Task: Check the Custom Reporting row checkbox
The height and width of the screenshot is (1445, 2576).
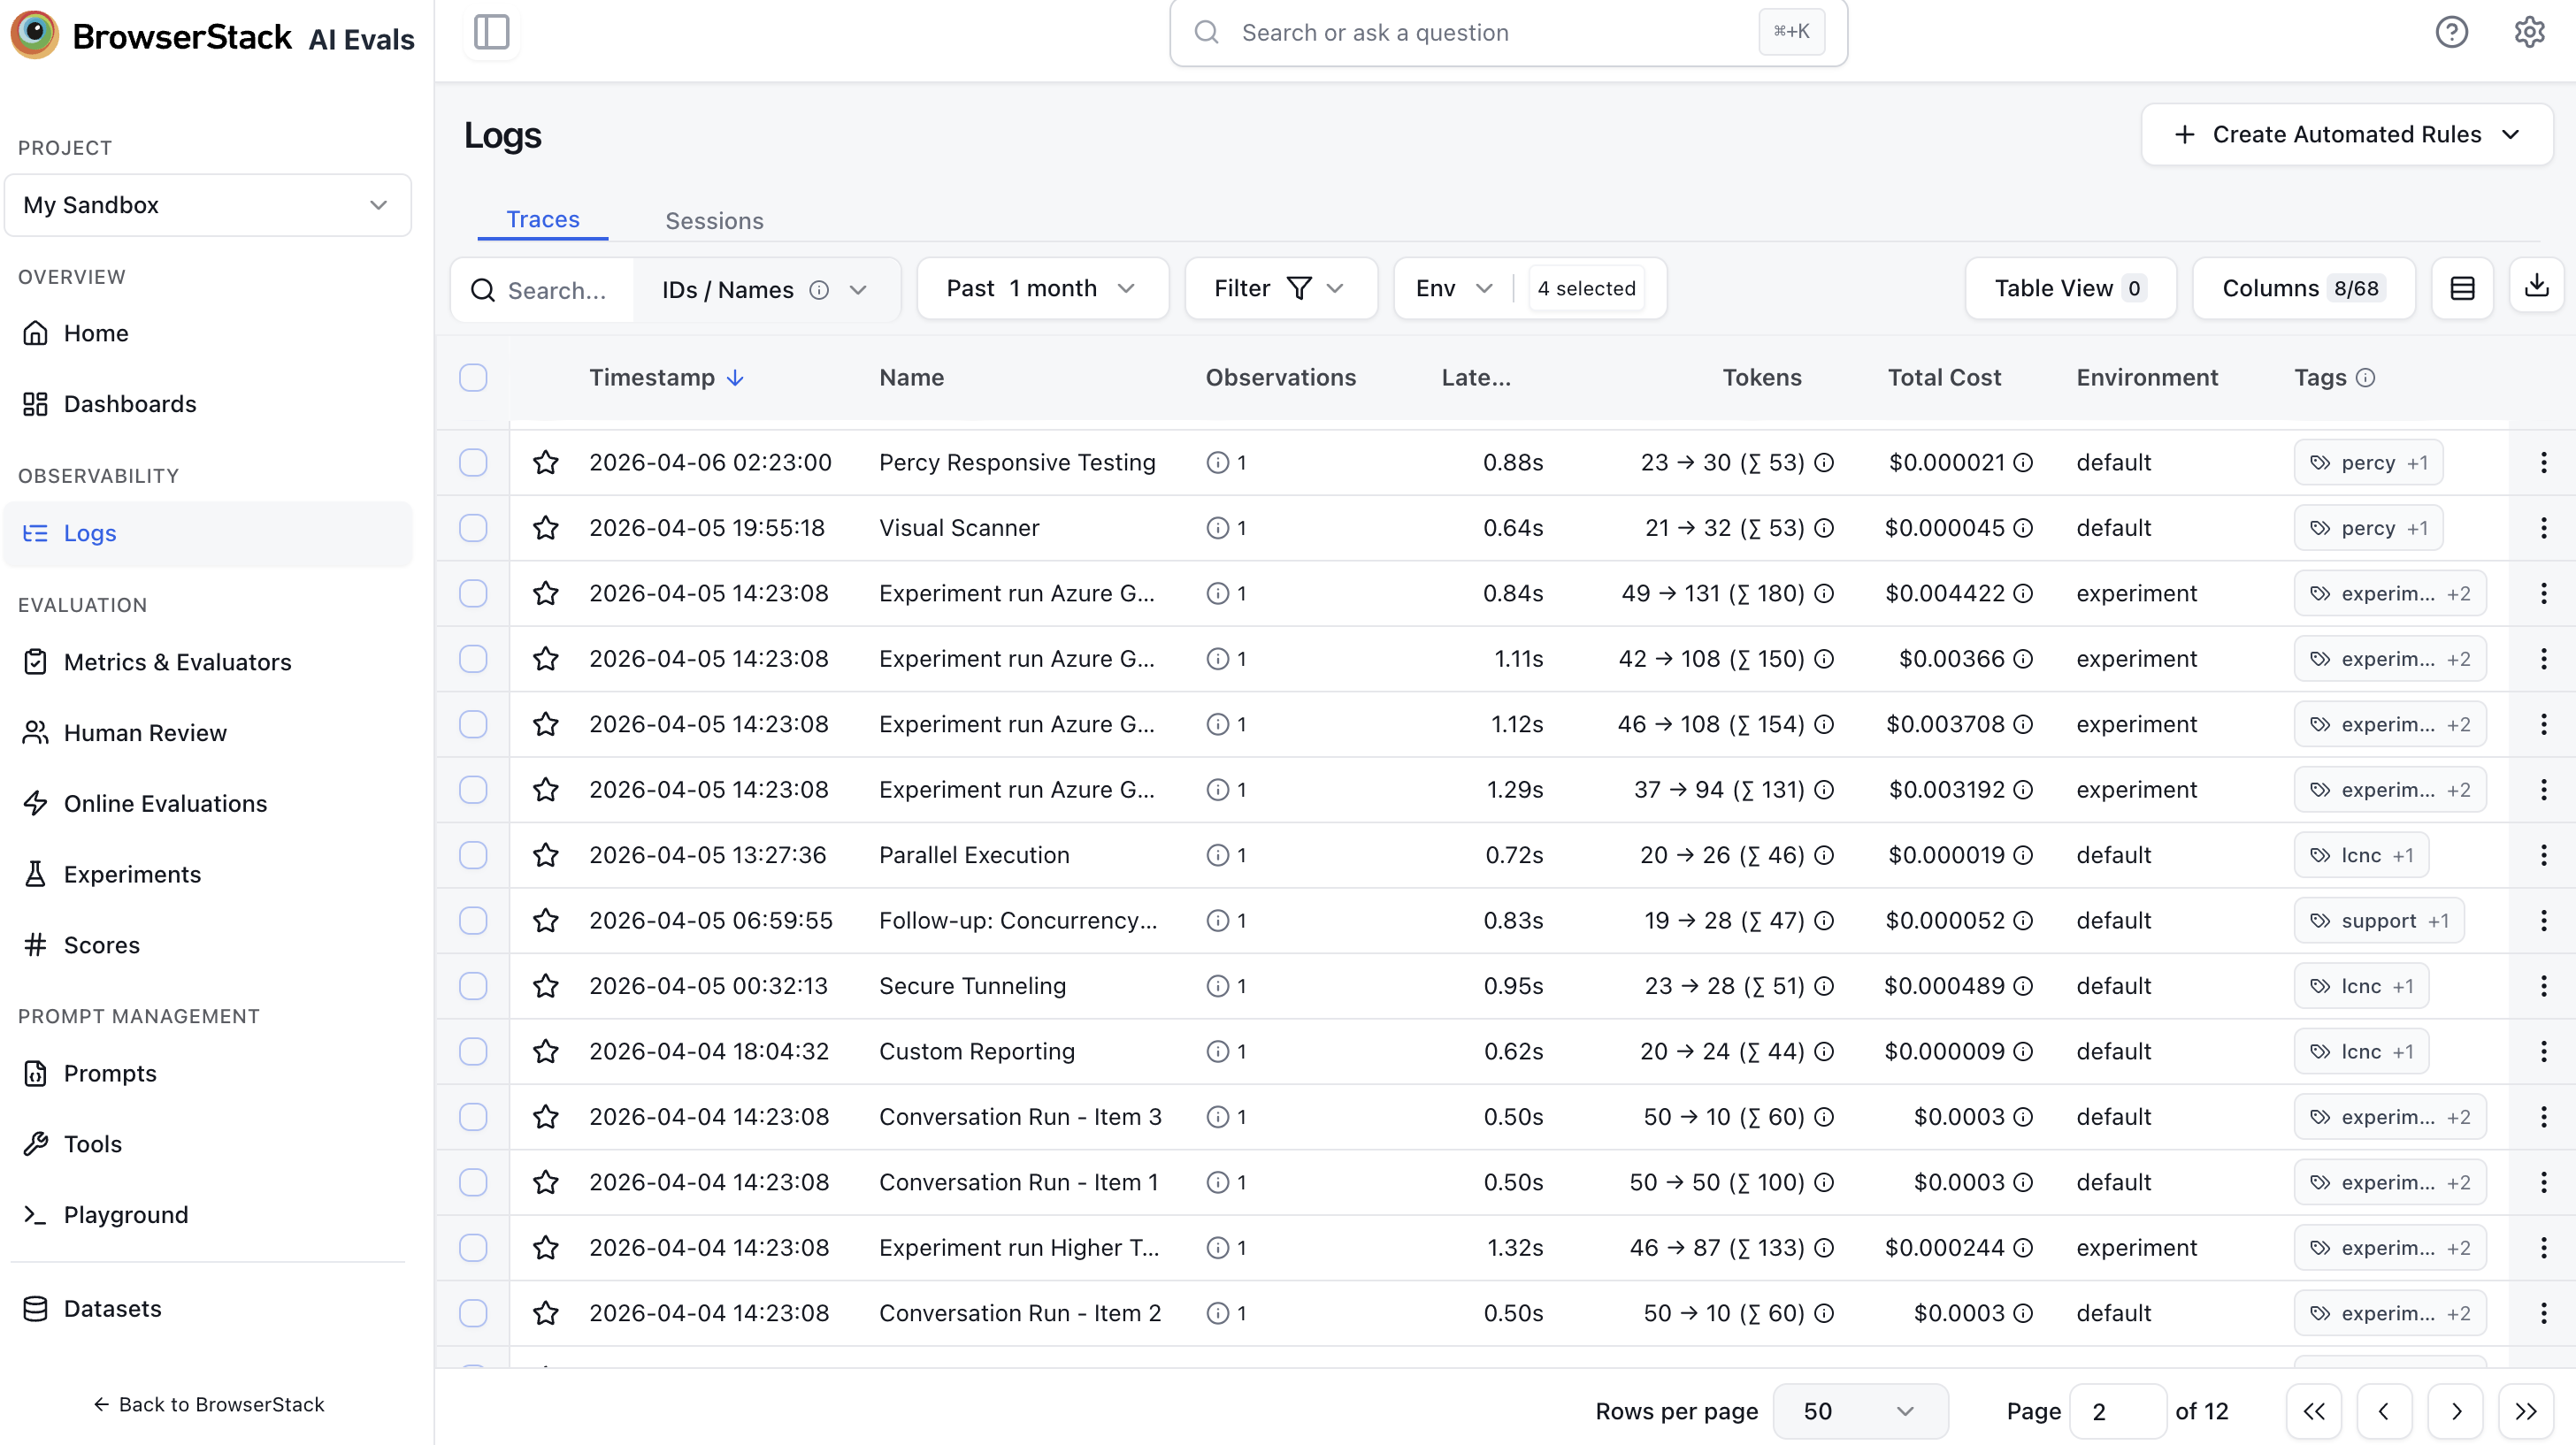Action: (473, 1051)
